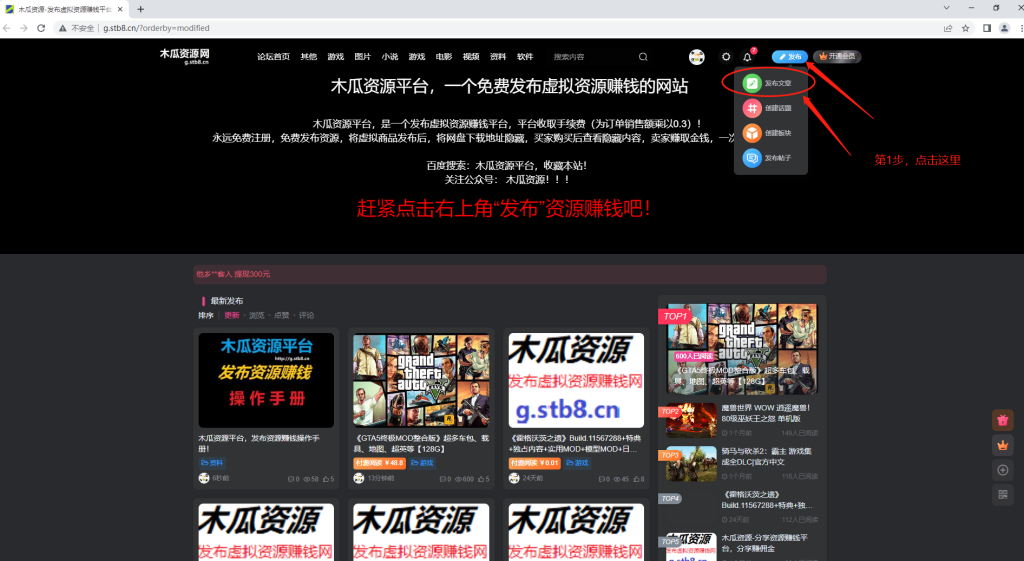The height and width of the screenshot is (561, 1024).
Task: Open 资料 in the navigation bar
Action: [x=498, y=57]
